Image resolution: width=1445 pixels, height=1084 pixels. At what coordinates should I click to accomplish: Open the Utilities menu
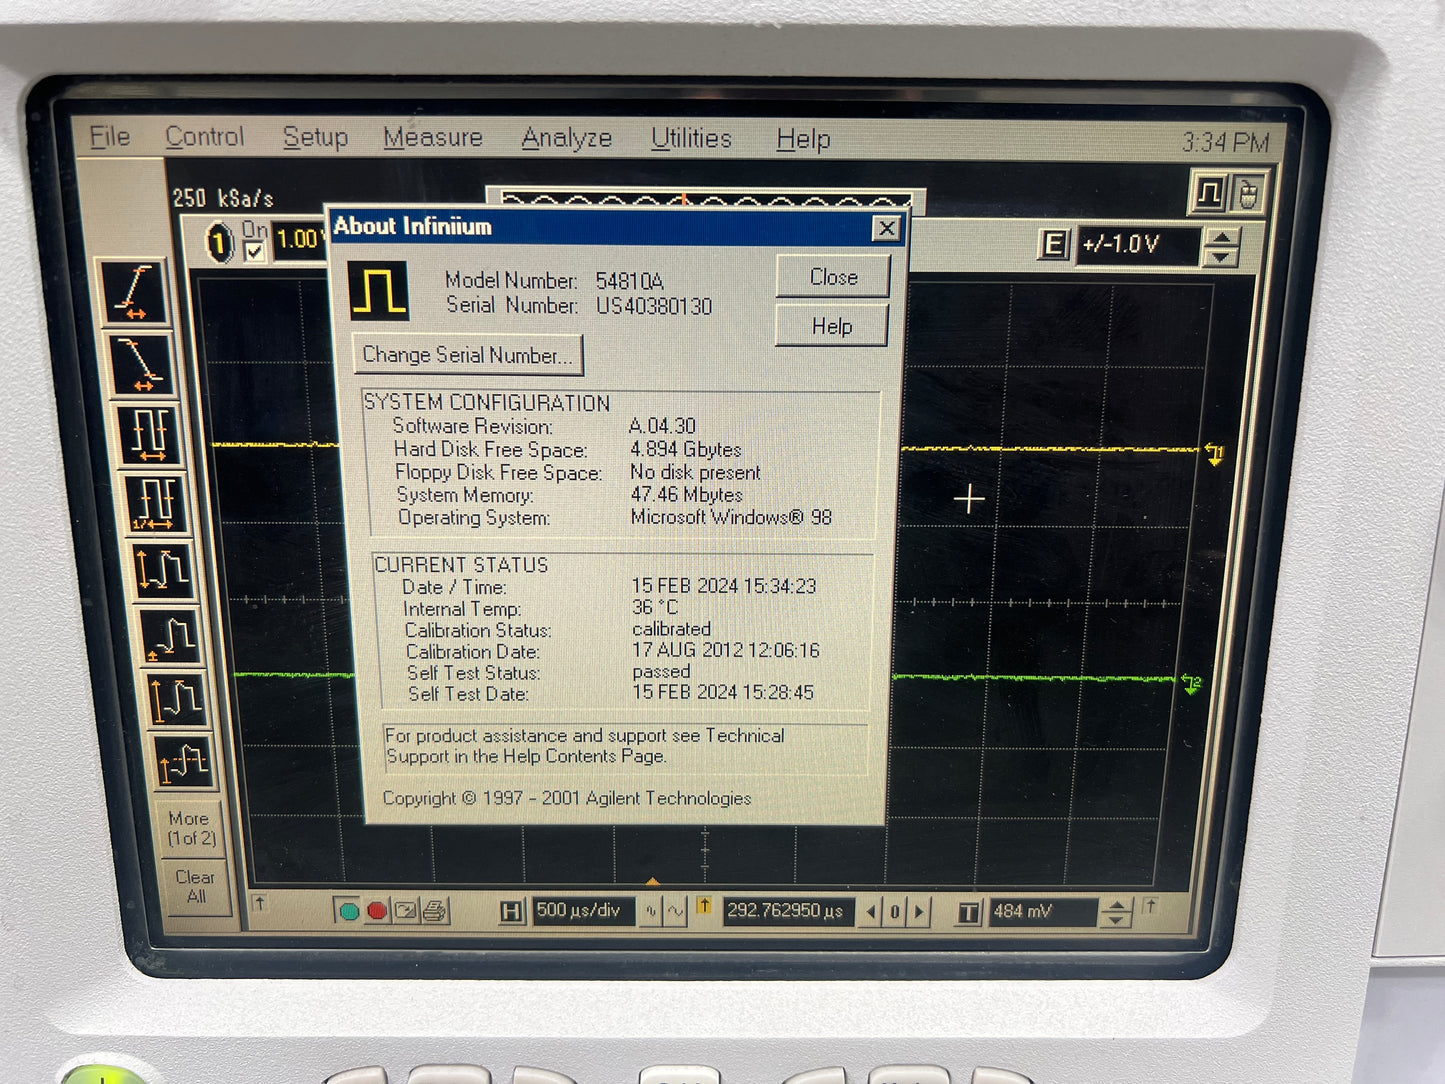coord(691,139)
